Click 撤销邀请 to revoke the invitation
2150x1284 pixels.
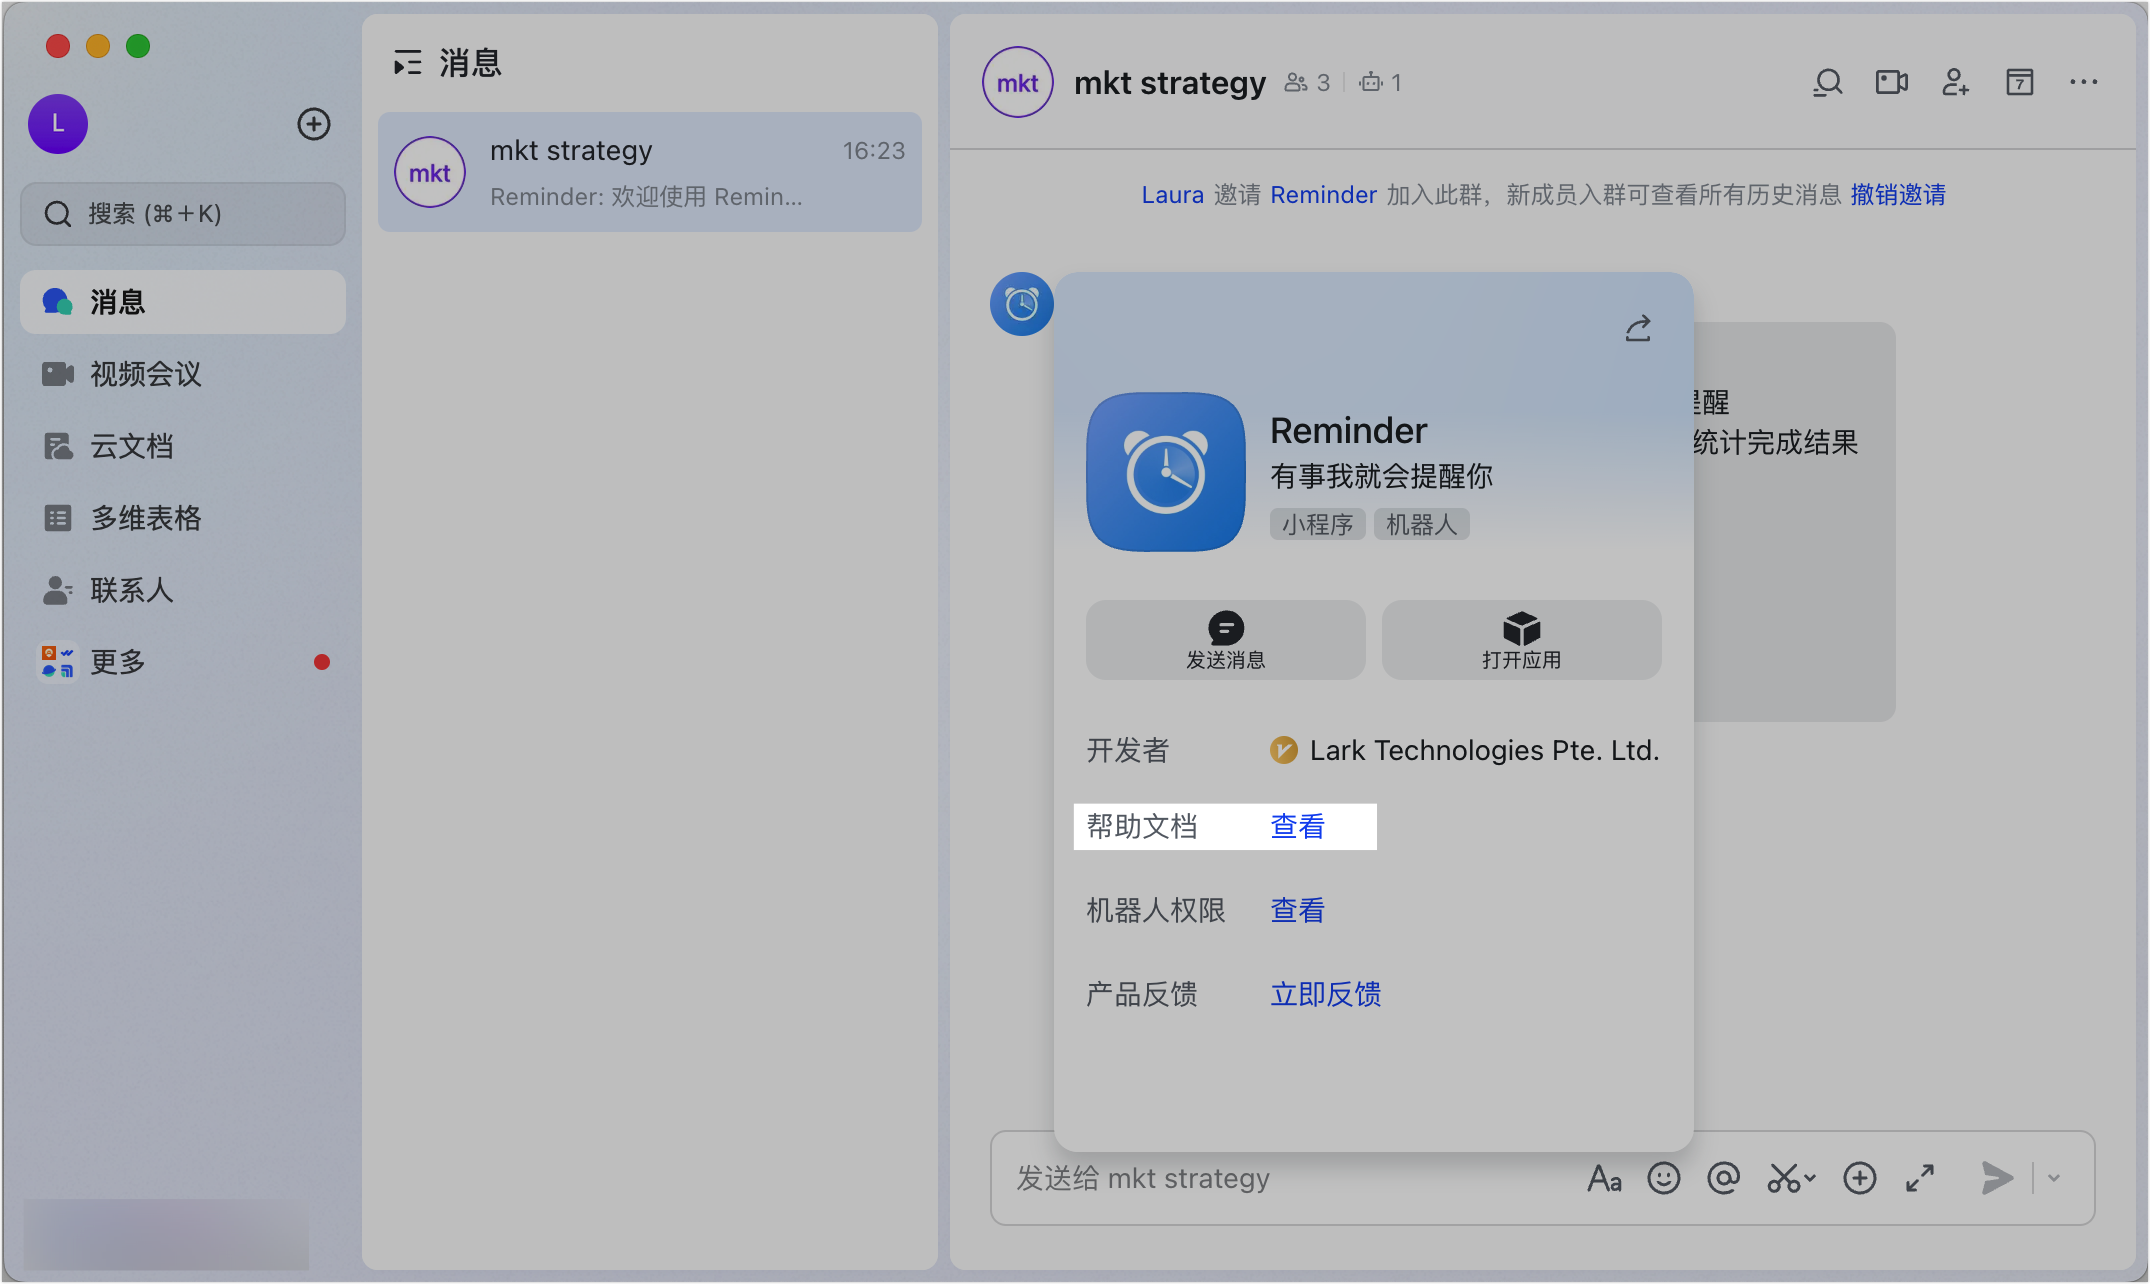coord(1898,195)
